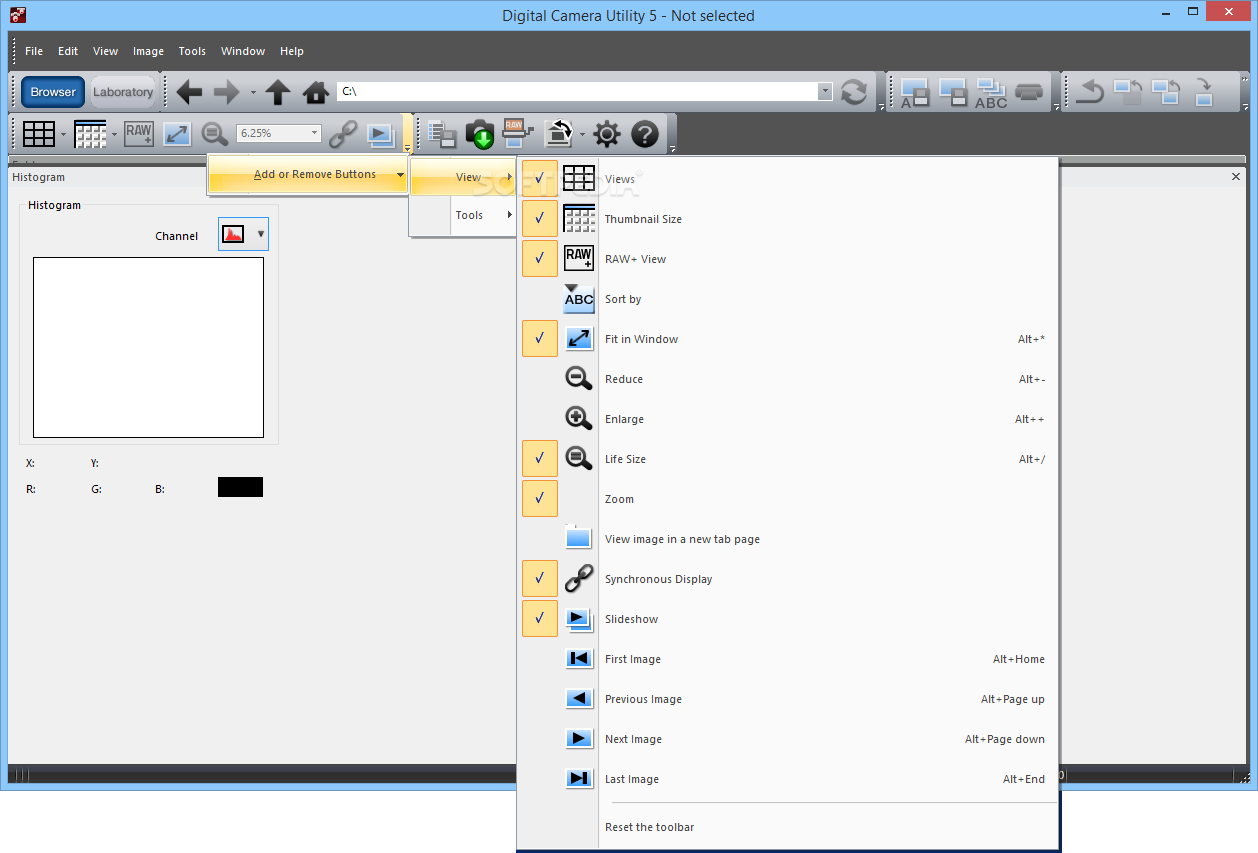The image size is (1258, 853).
Task: Click rotate-and-save folder toolbar icon
Action: tap(558, 133)
